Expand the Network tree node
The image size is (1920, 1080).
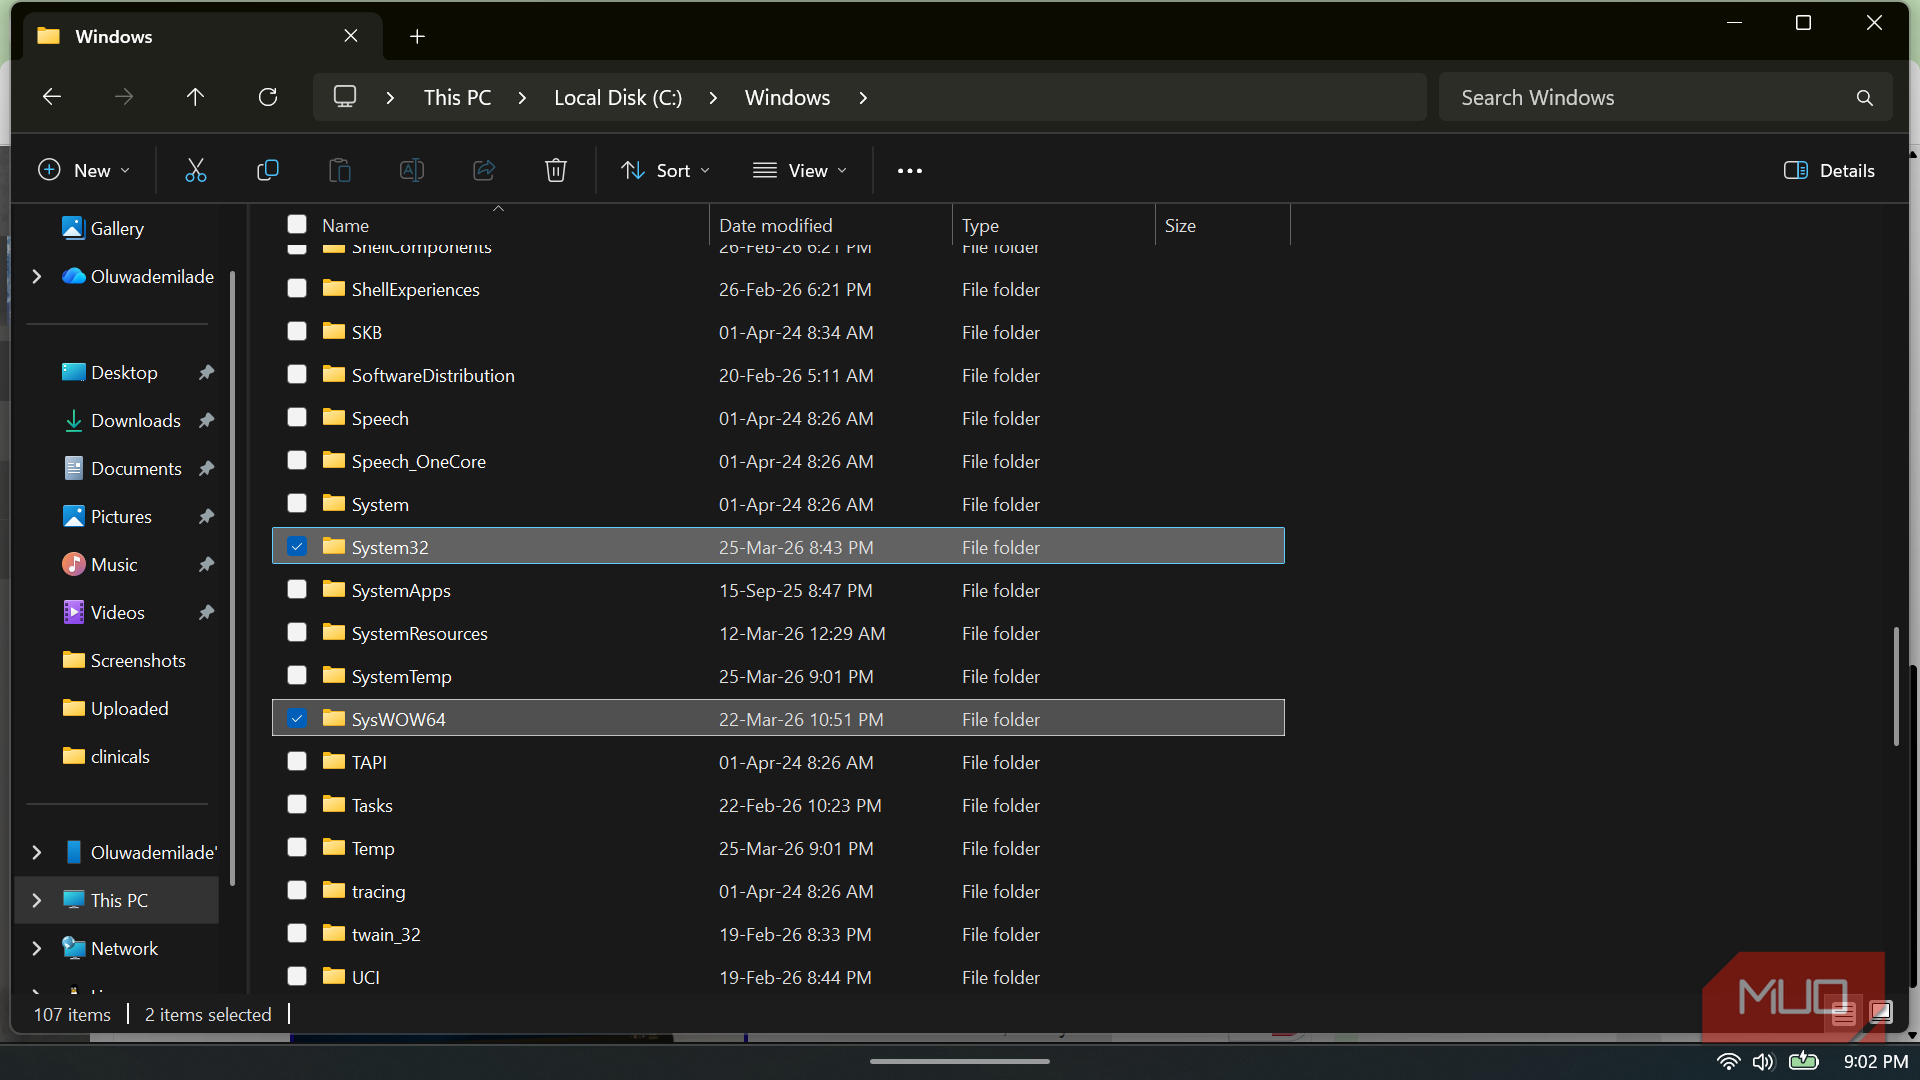tap(37, 949)
